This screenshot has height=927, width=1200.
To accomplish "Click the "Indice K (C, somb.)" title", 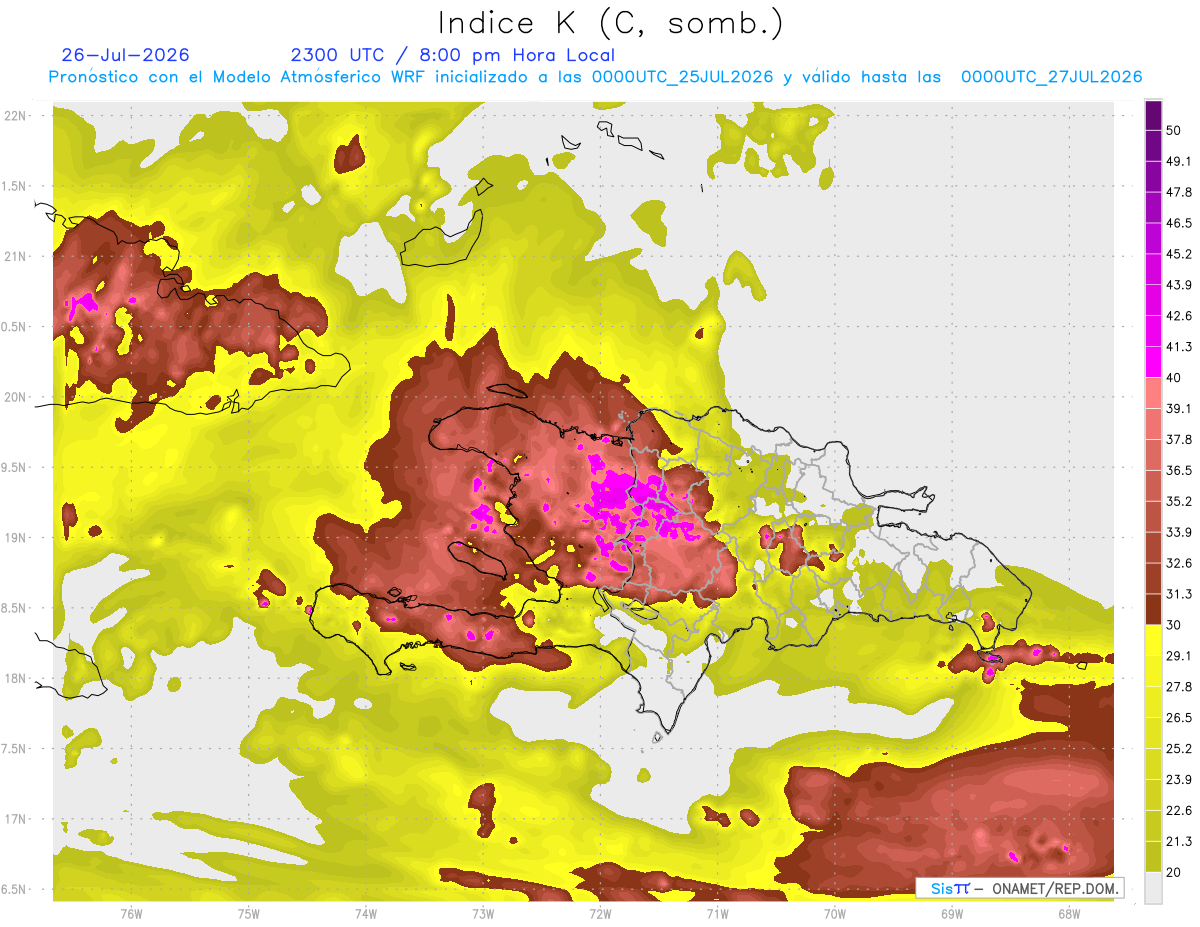I will click(x=610, y=23).
